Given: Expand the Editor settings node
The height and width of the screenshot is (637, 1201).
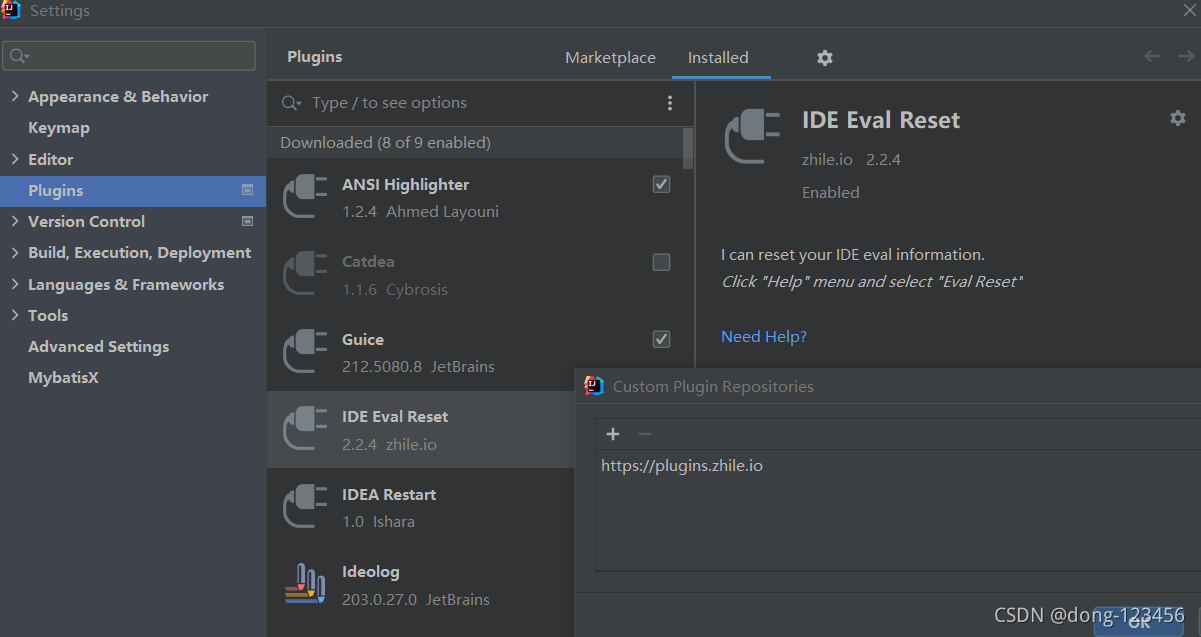Looking at the screenshot, I should click(14, 159).
